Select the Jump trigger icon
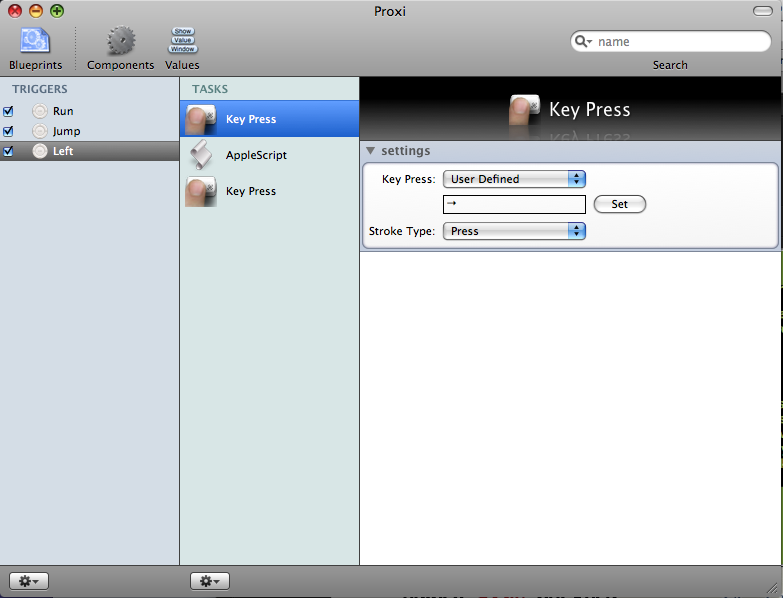This screenshot has height=598, width=783. 40,131
